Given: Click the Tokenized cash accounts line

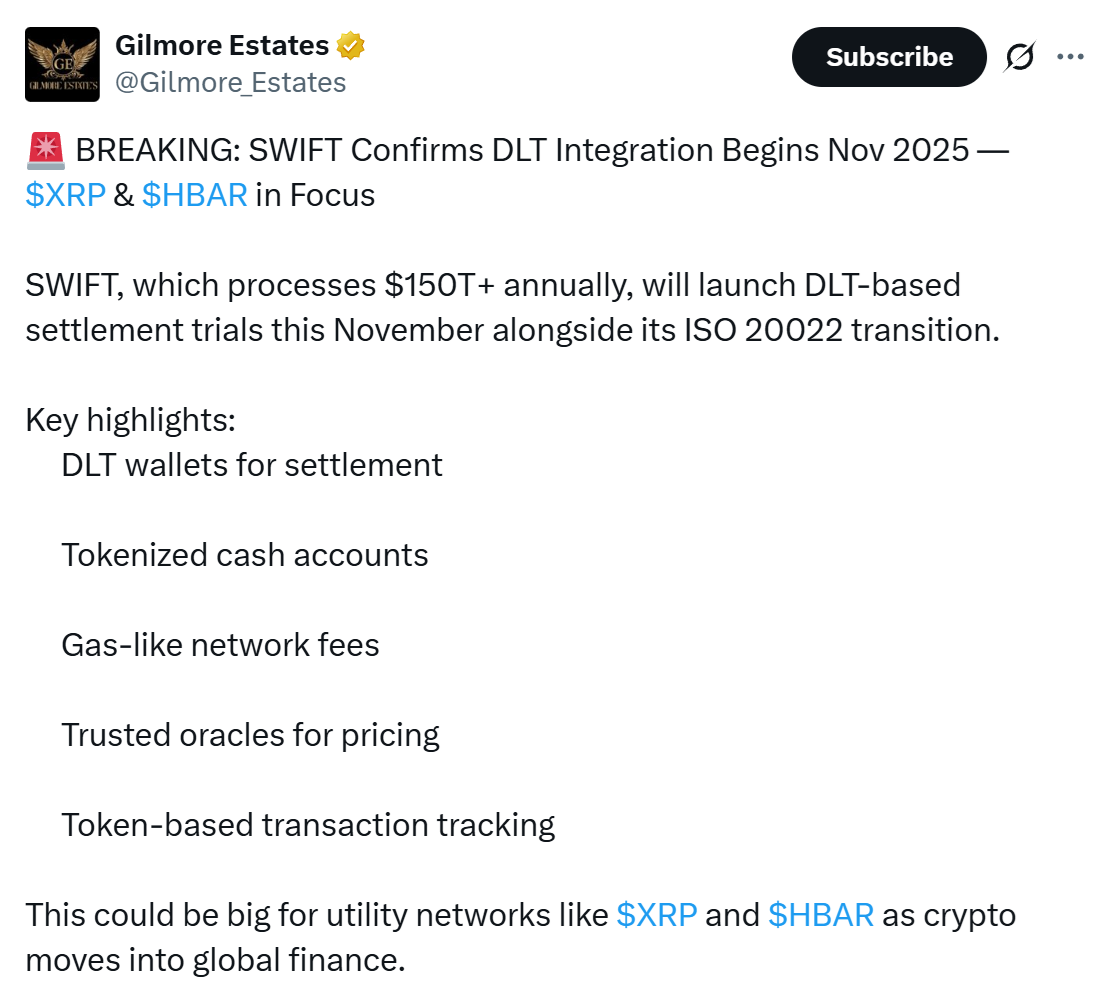Looking at the screenshot, I should click(x=244, y=555).
